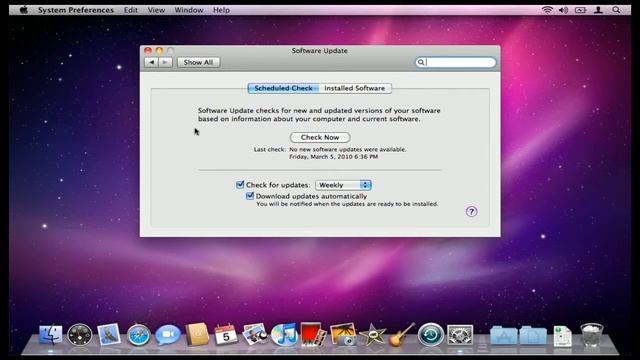
Task: Open GarageBand guitar icon in Dock
Action: 401,334
